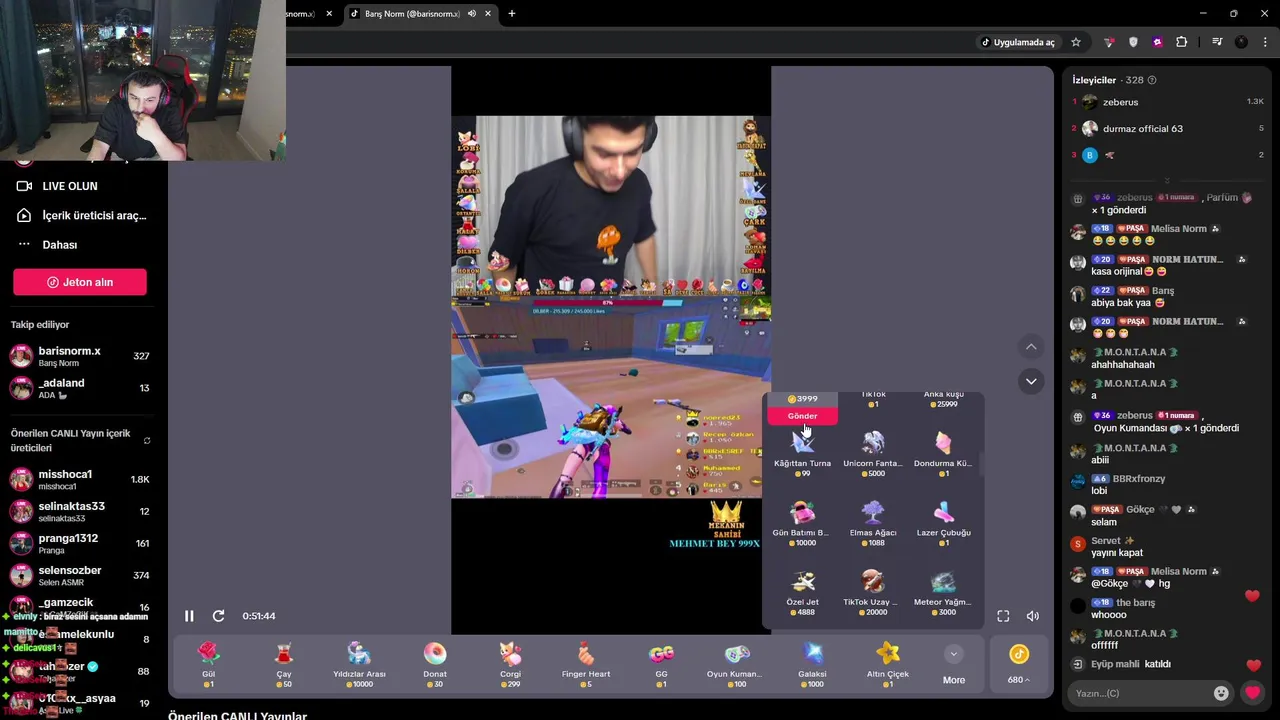The width and height of the screenshot is (1280, 720).
Task: Choose the GG gift
Action: pyautogui.click(x=661, y=665)
